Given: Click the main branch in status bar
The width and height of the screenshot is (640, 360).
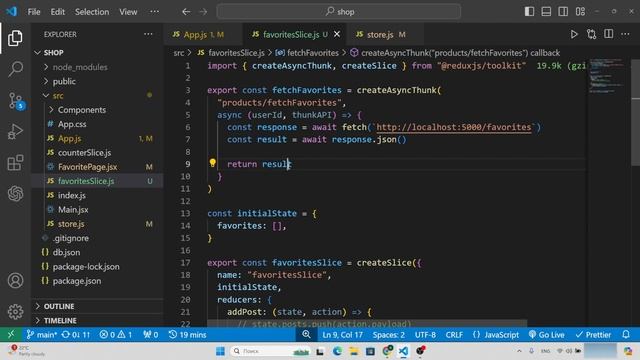Looking at the screenshot, I should coord(42,335).
